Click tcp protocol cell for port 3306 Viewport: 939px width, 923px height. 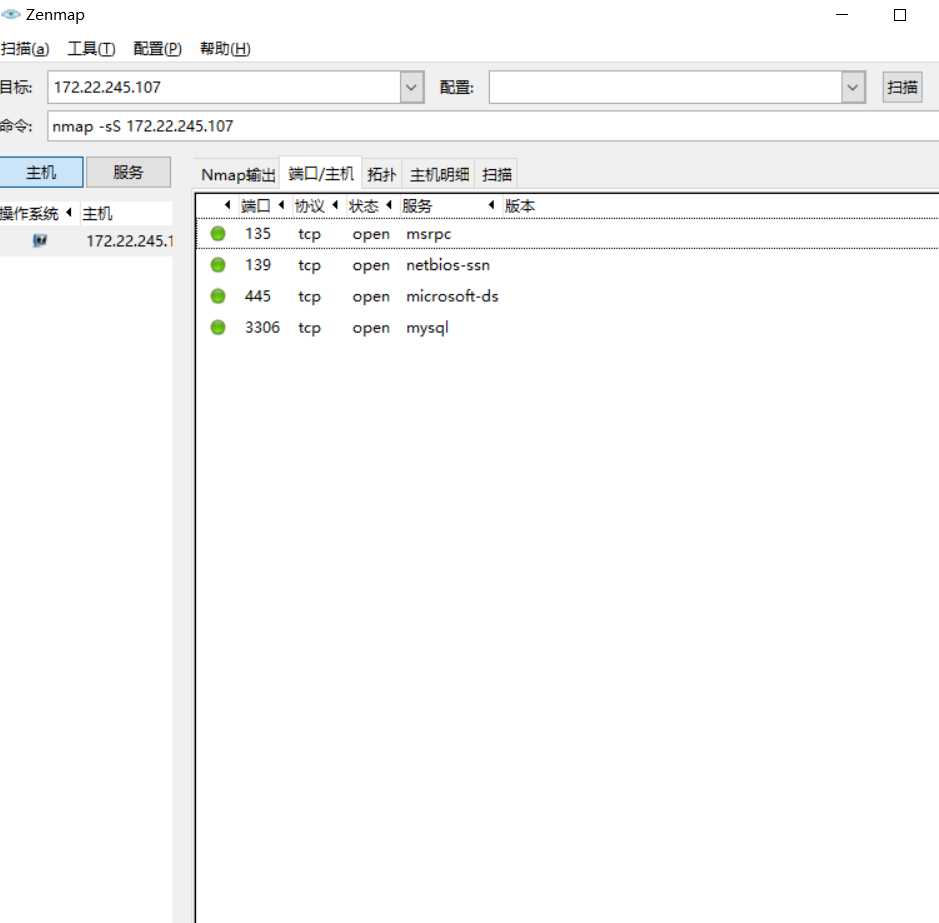pyautogui.click(x=310, y=328)
